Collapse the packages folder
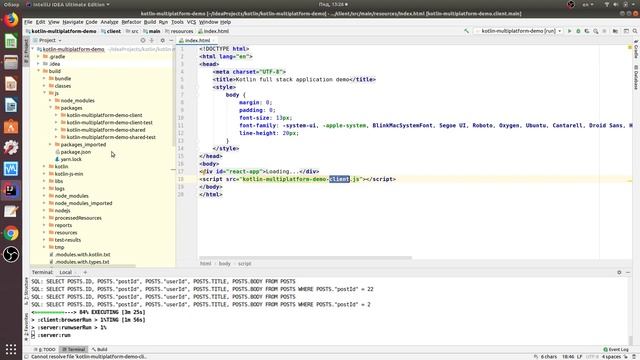Image resolution: width=640 pixels, height=360 pixels. tap(51, 108)
